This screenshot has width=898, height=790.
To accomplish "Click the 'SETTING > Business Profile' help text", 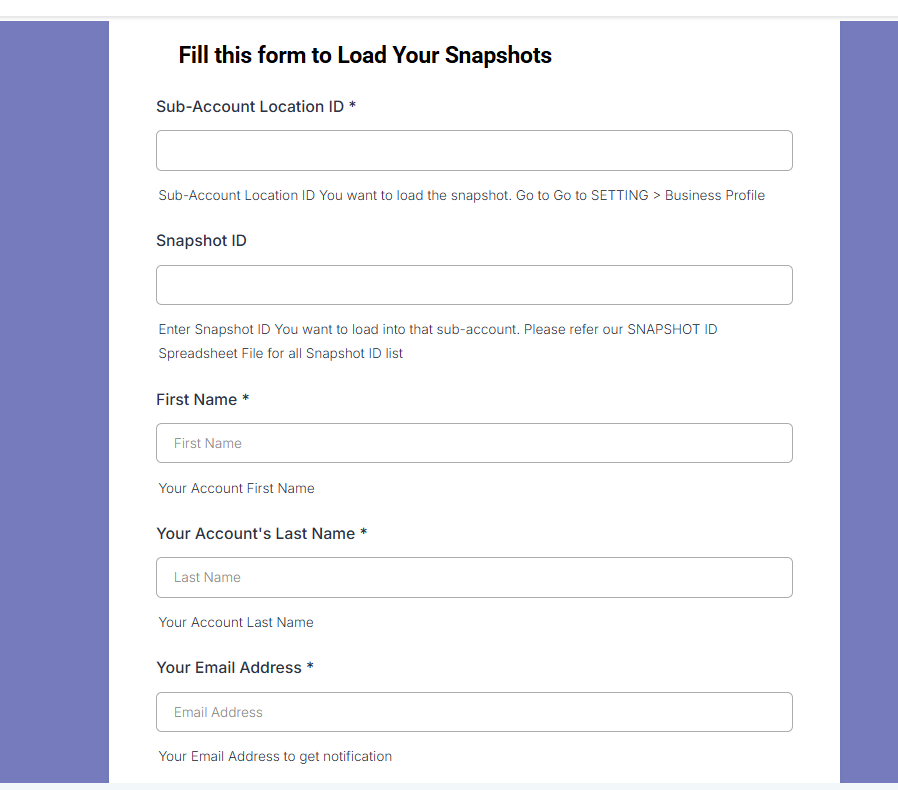I will (678, 195).
